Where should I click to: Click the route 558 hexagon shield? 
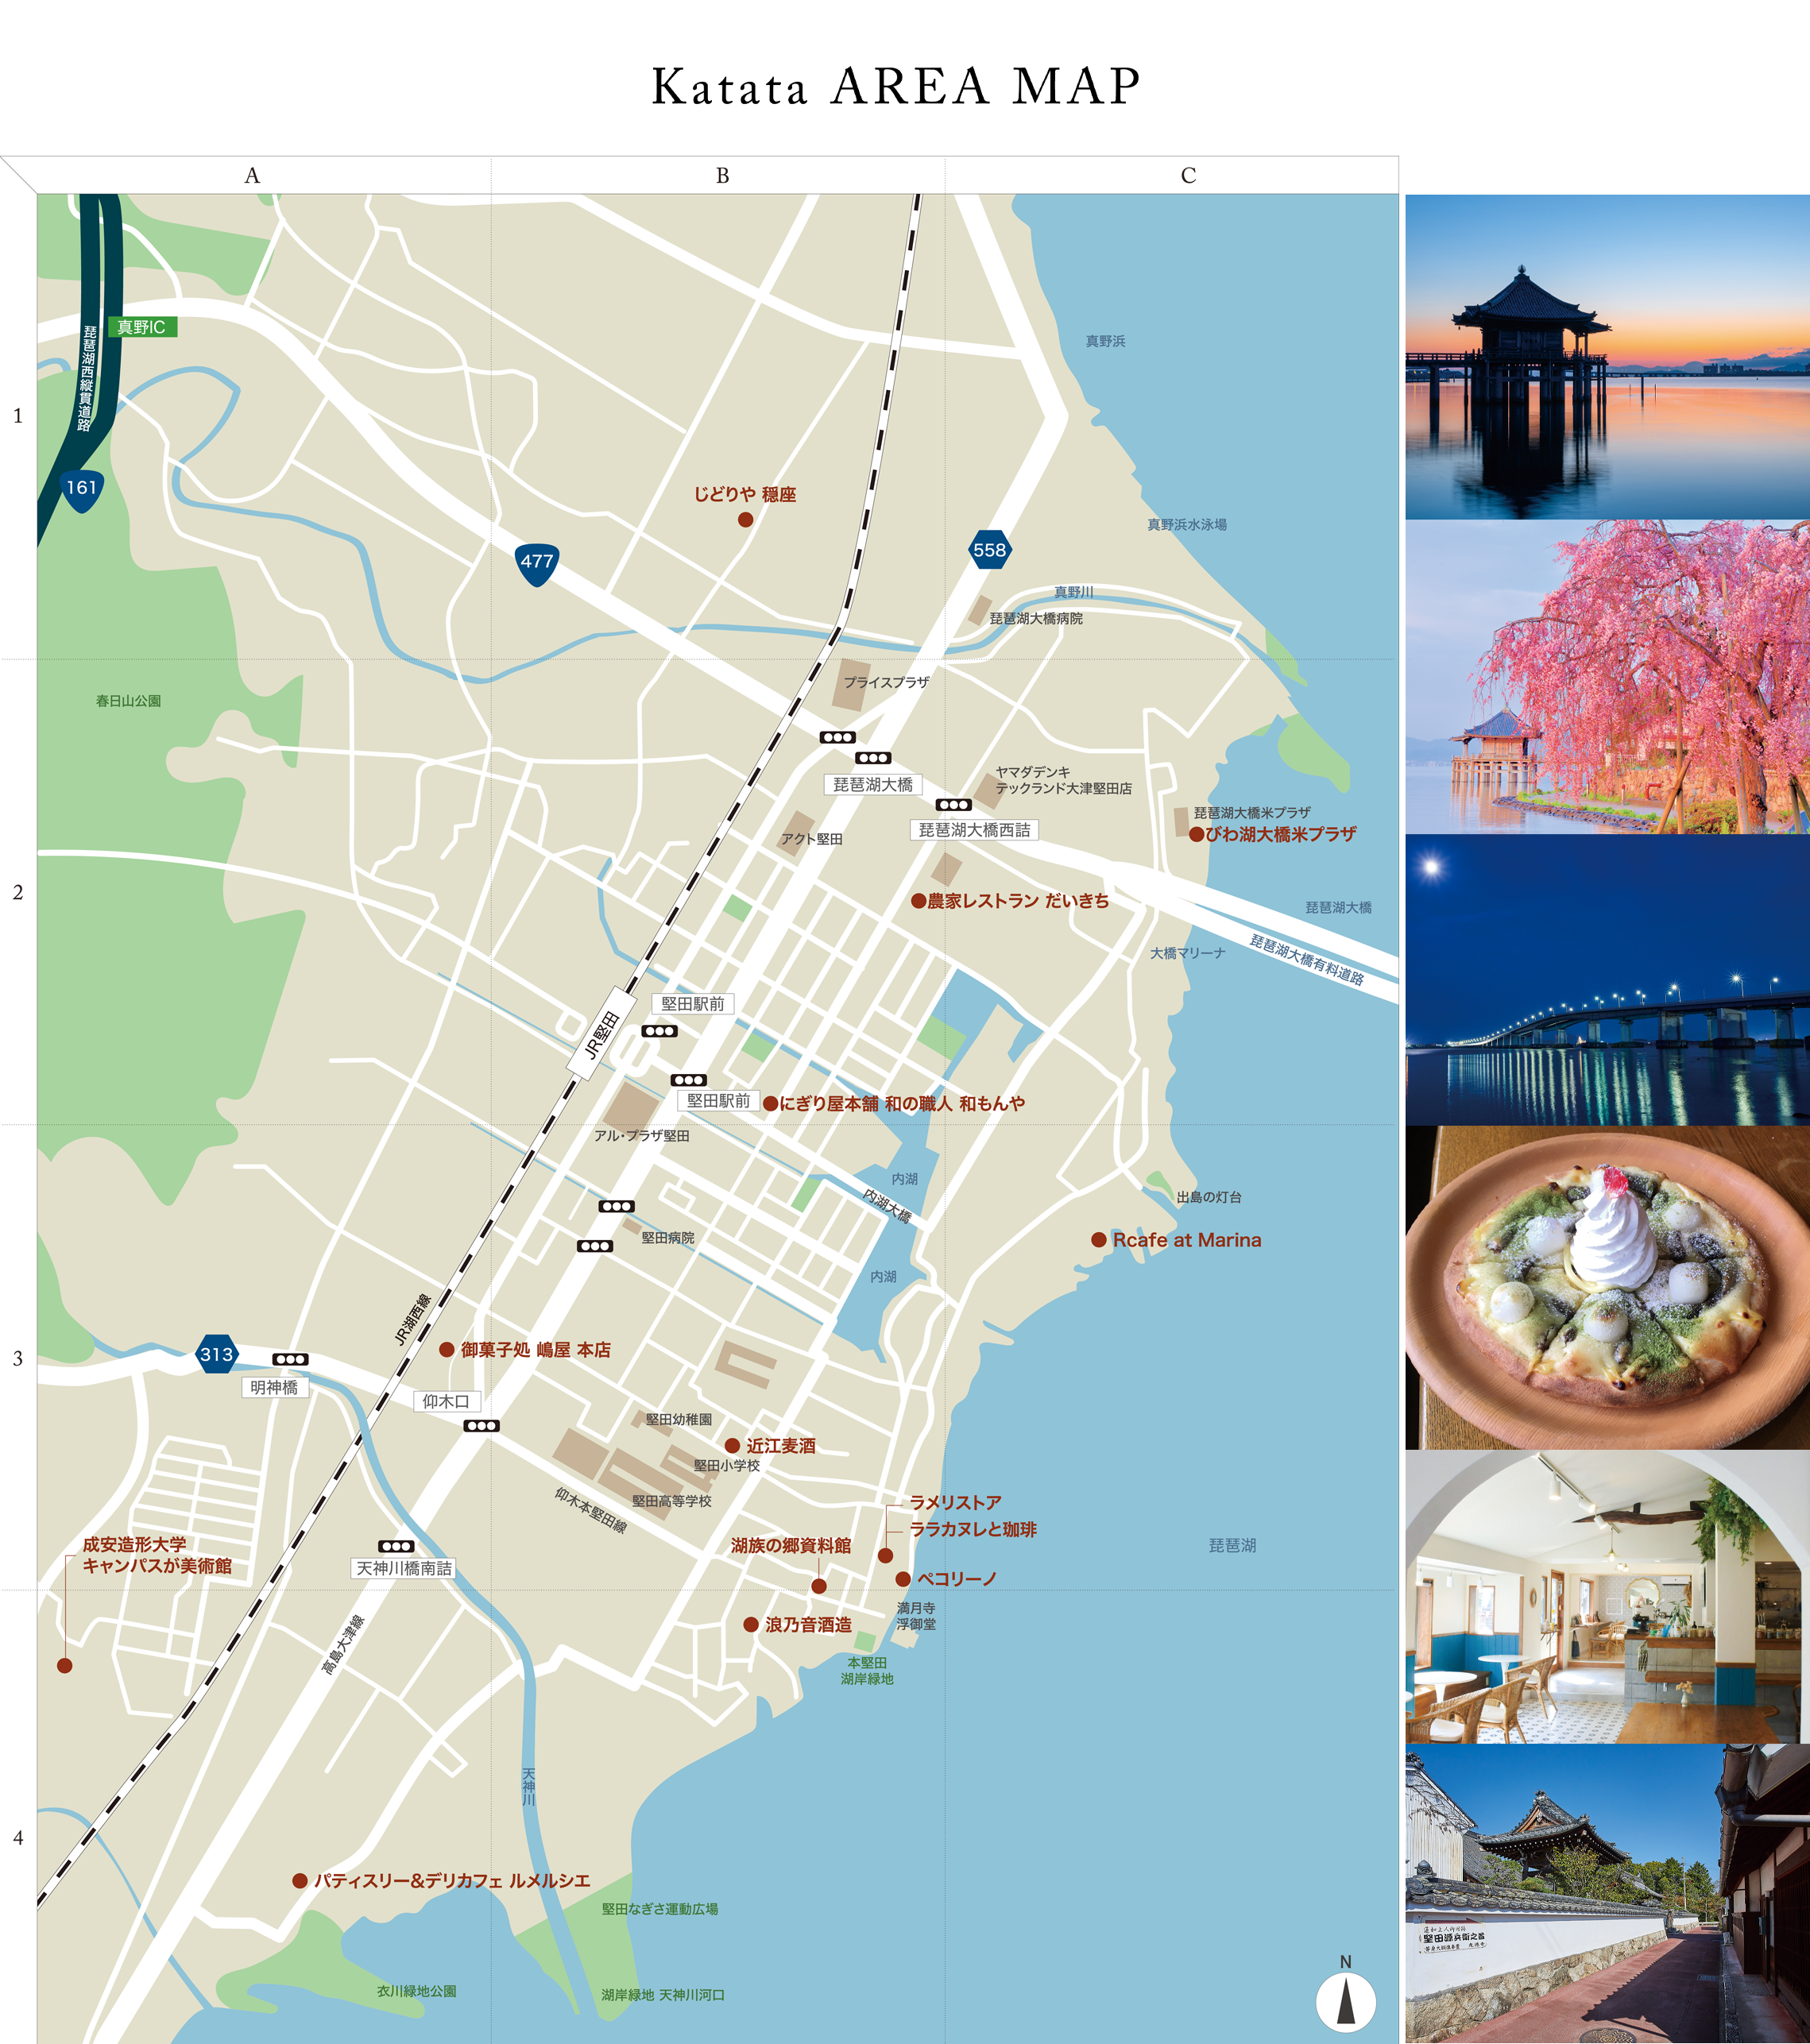[989, 550]
